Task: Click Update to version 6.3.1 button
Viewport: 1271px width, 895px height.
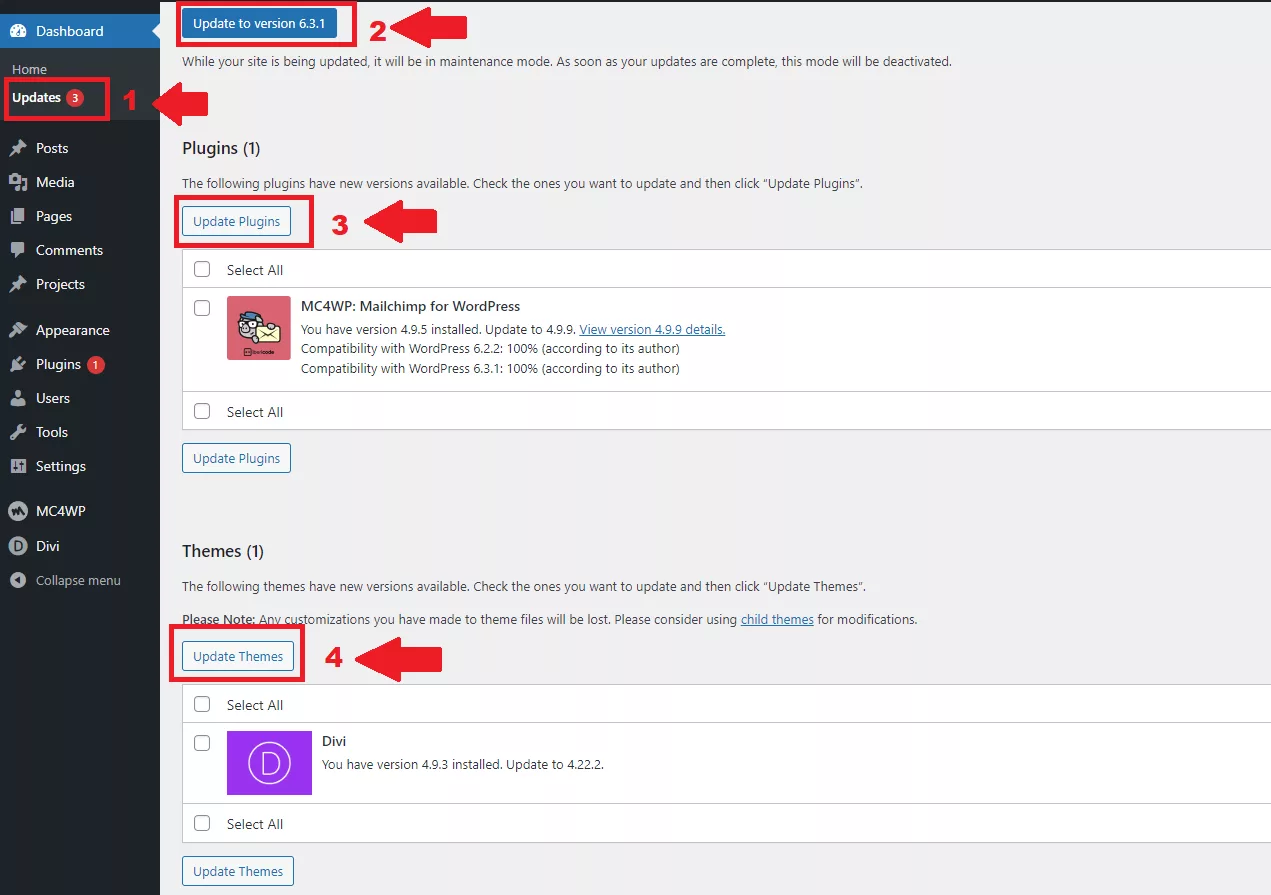Action: tap(259, 23)
